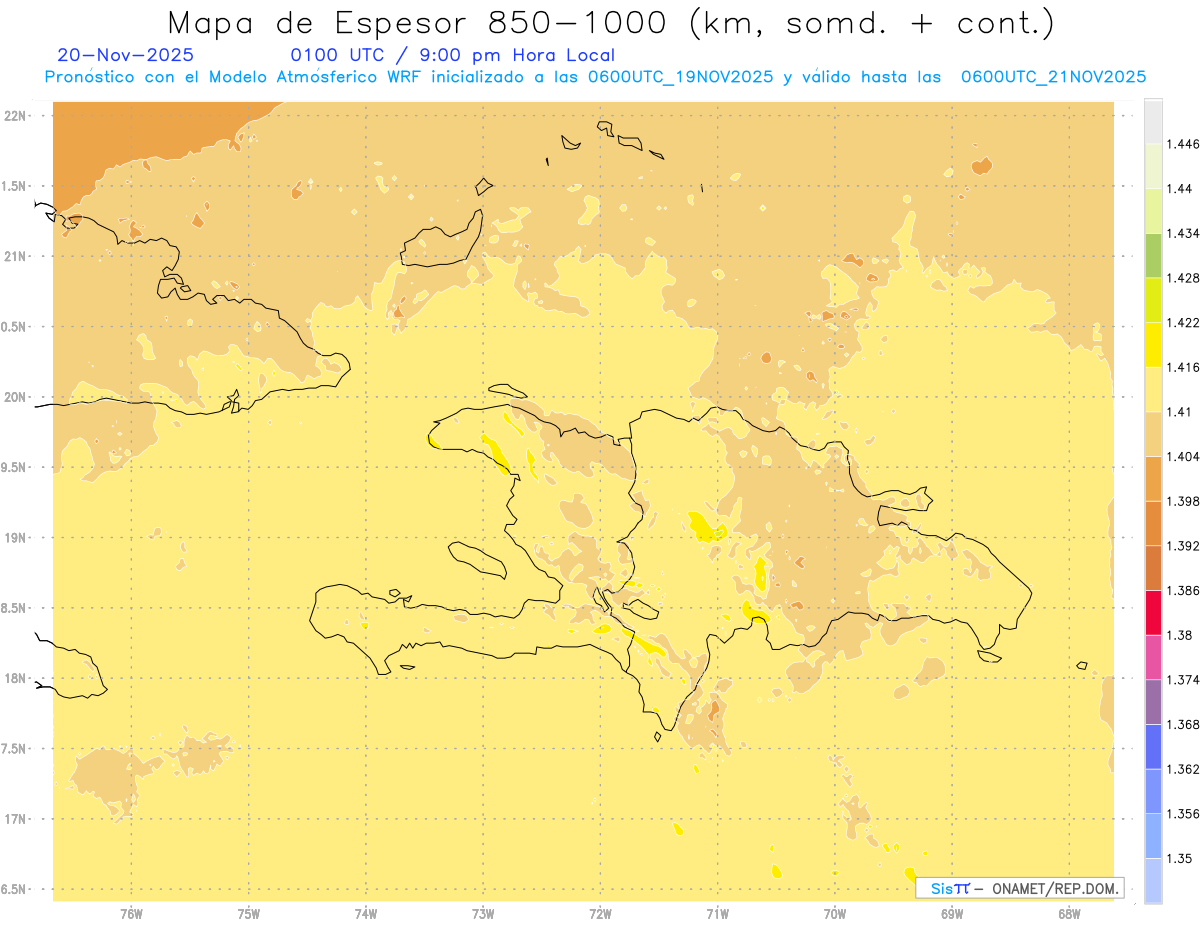Click the bright yellow 1.416–1.422 colorbar swatch
Viewport: 1200px width, 927px height.
pyautogui.click(x=1153, y=344)
